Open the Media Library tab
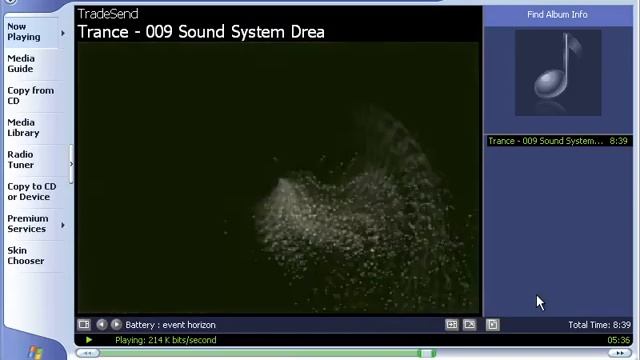Viewport: 640px width, 360px height. [23, 128]
